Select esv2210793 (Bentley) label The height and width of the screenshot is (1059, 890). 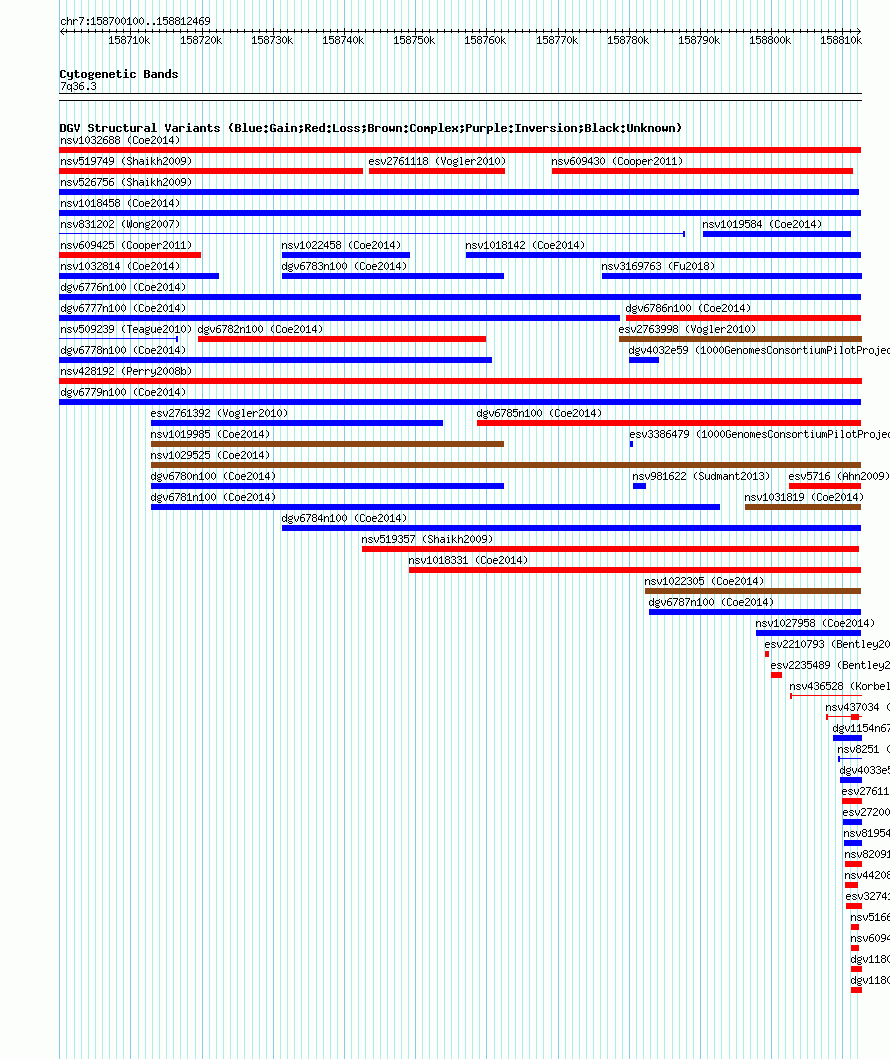tap(827, 643)
